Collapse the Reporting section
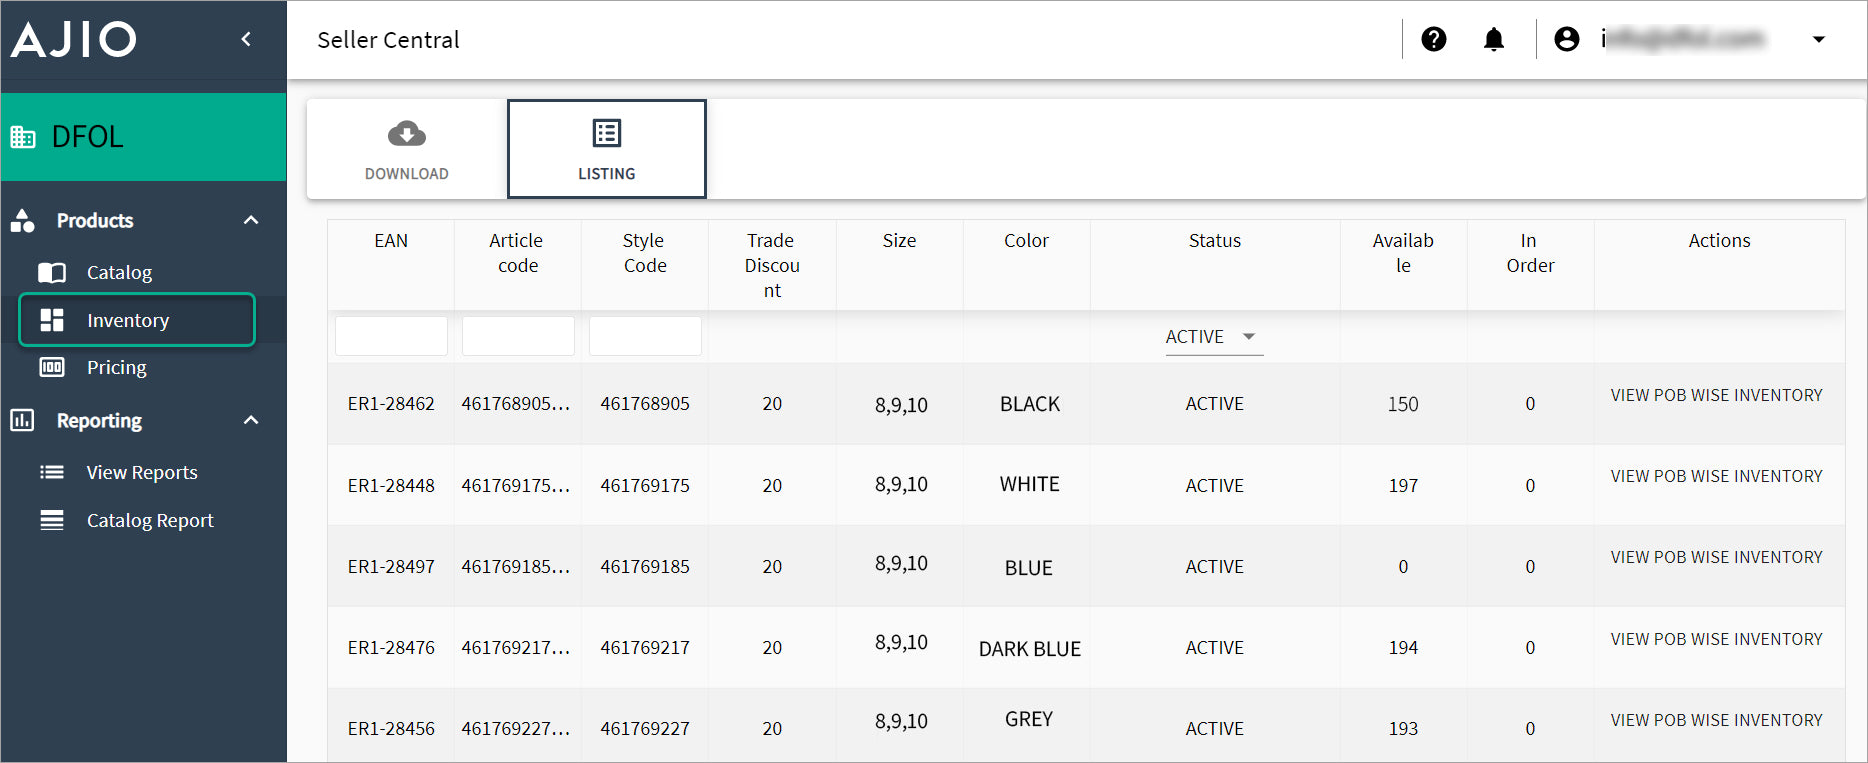The width and height of the screenshot is (1868, 763). pyautogui.click(x=251, y=420)
